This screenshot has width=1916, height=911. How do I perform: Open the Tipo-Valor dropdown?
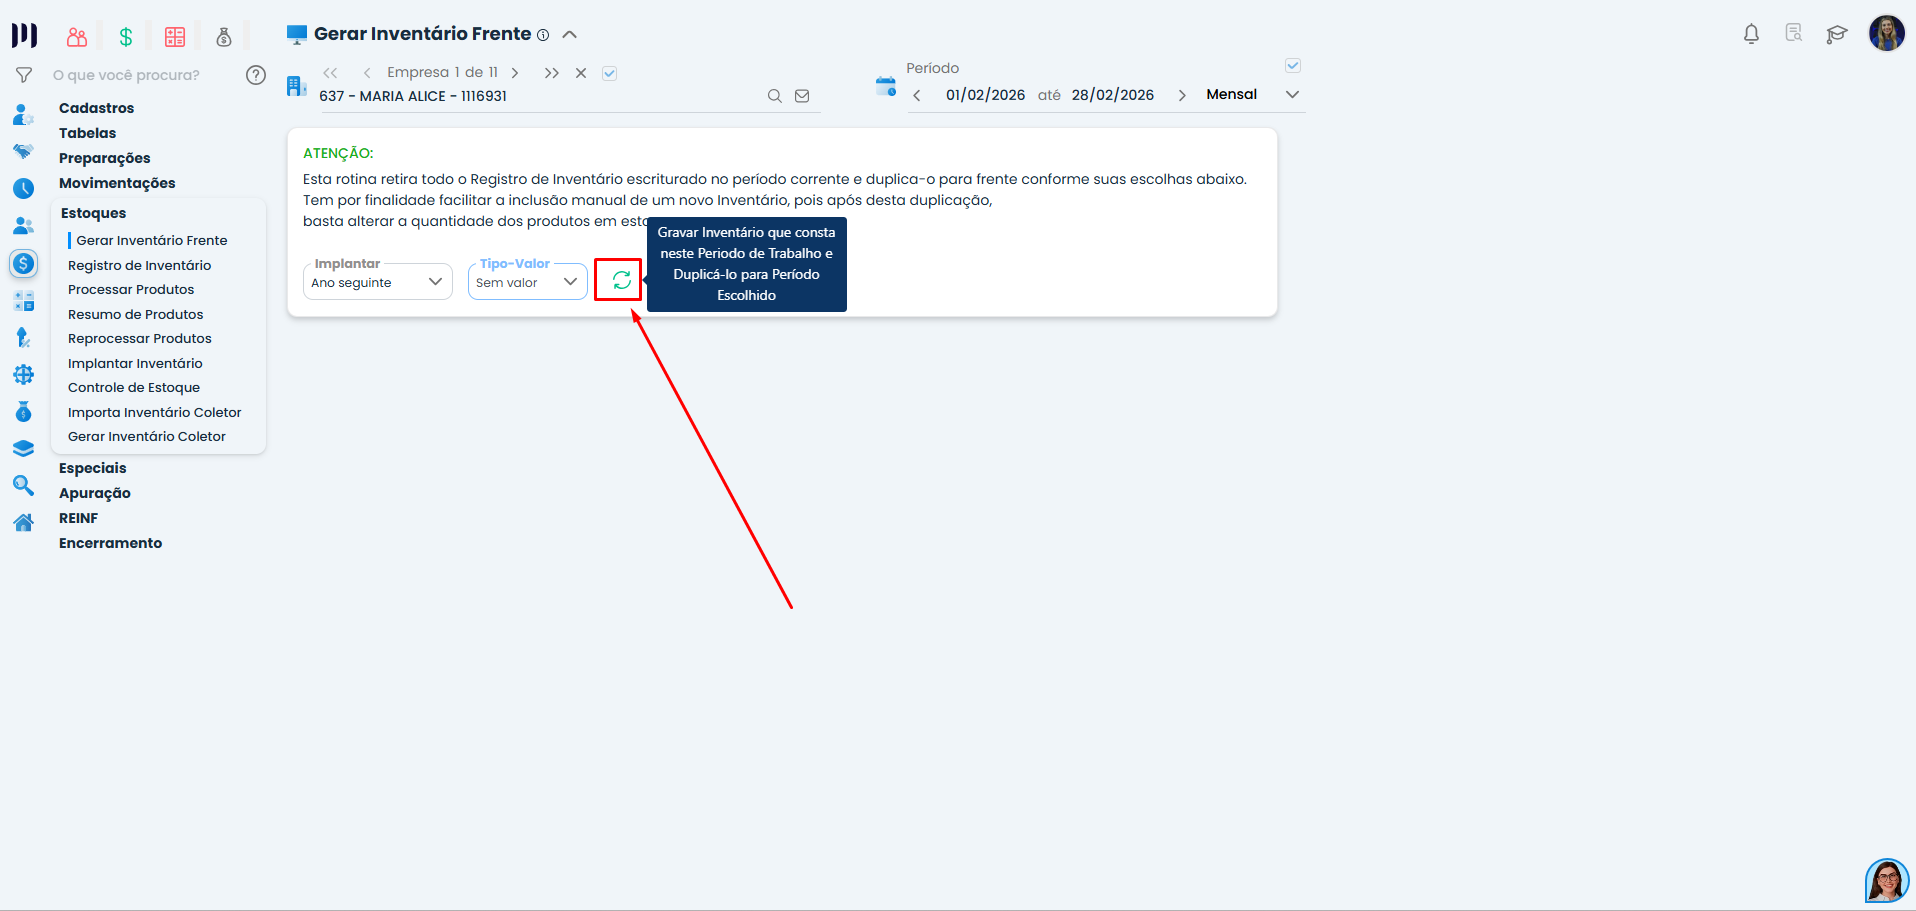(528, 282)
